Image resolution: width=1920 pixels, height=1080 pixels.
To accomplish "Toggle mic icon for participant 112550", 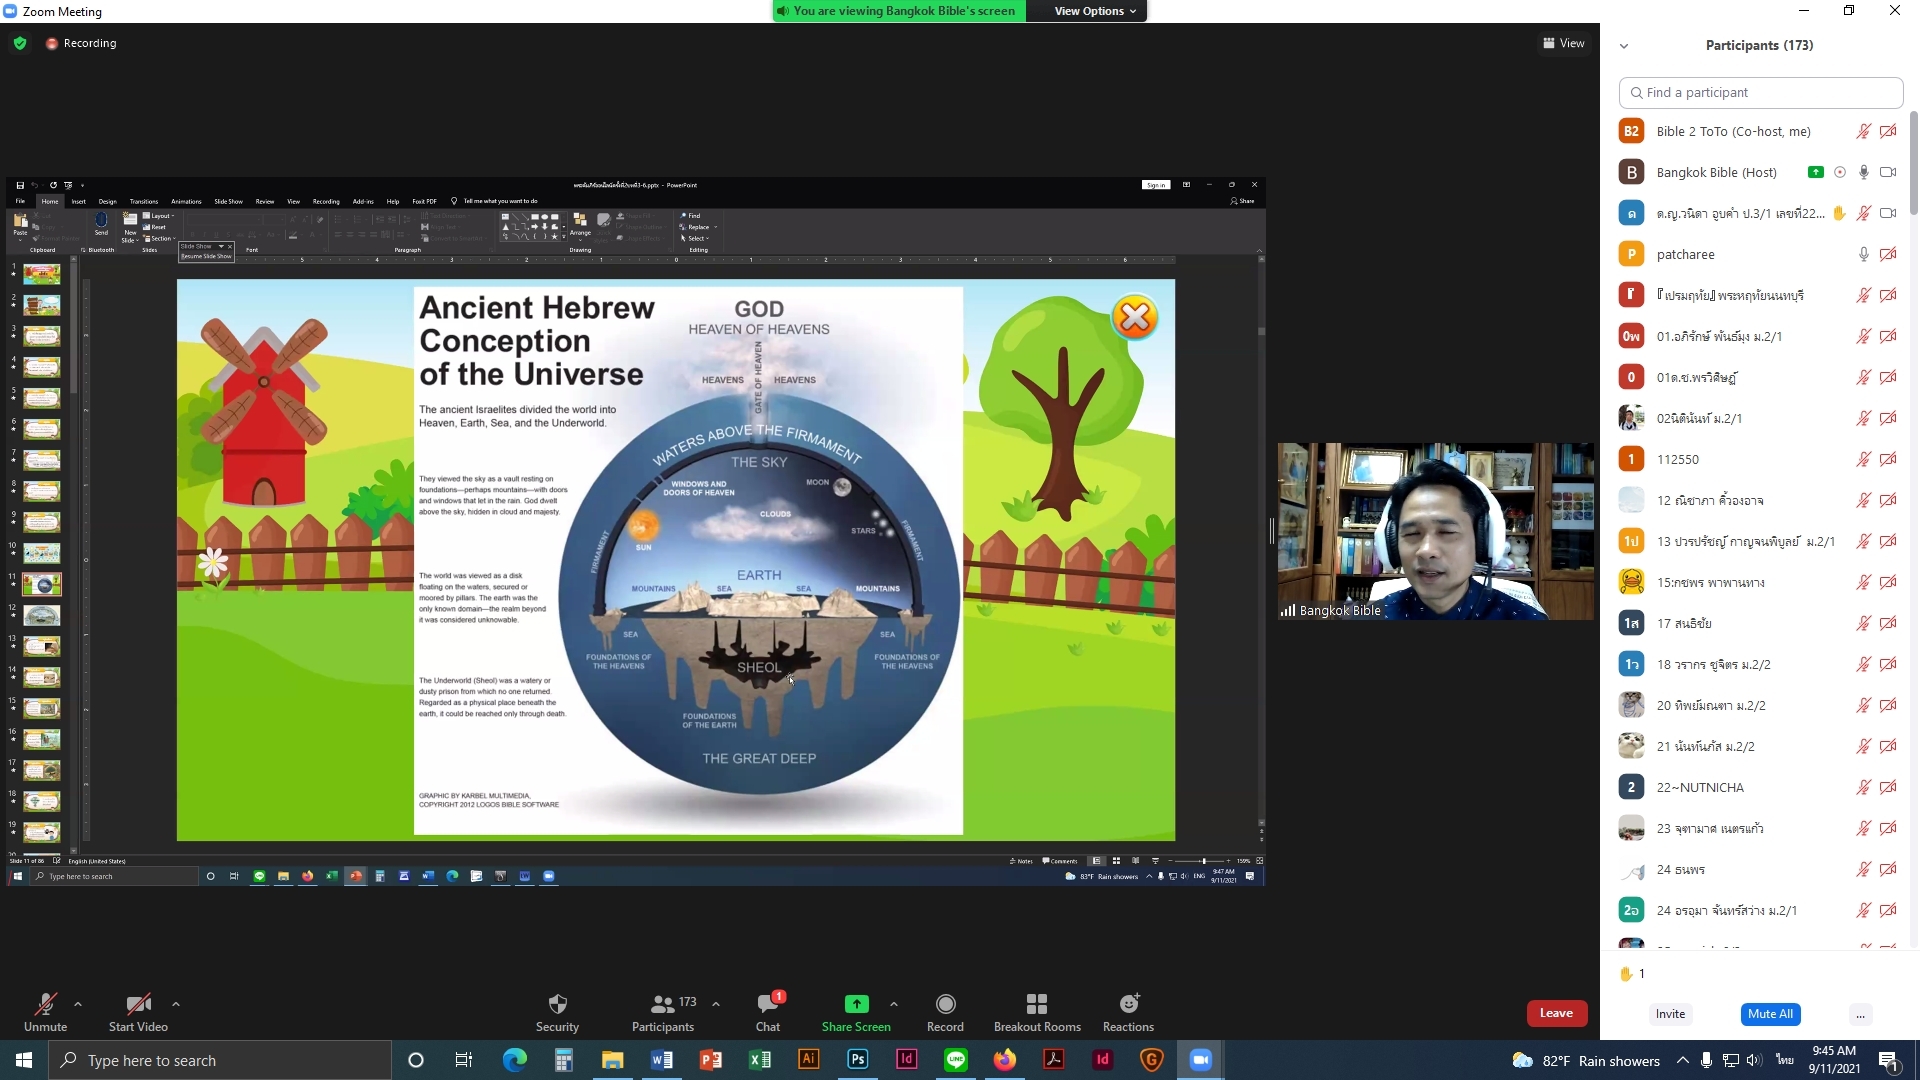I will [x=1863, y=459].
